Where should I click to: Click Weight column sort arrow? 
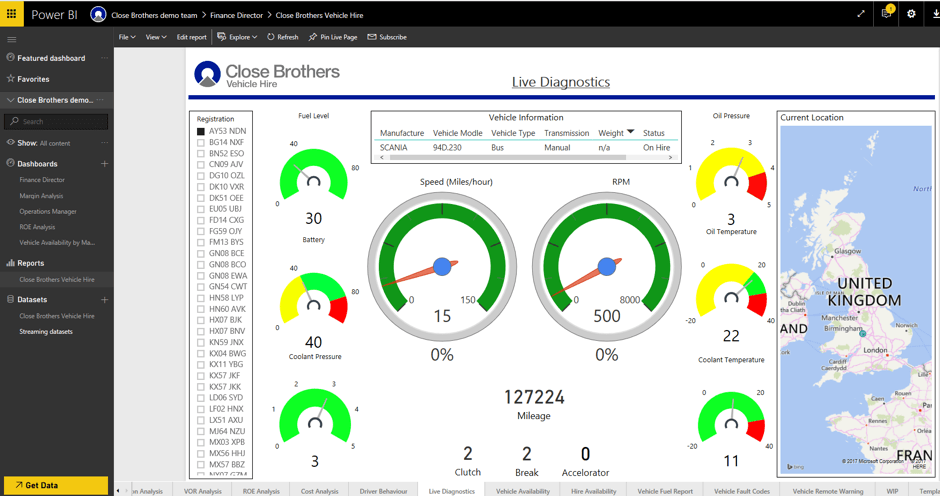(x=630, y=131)
